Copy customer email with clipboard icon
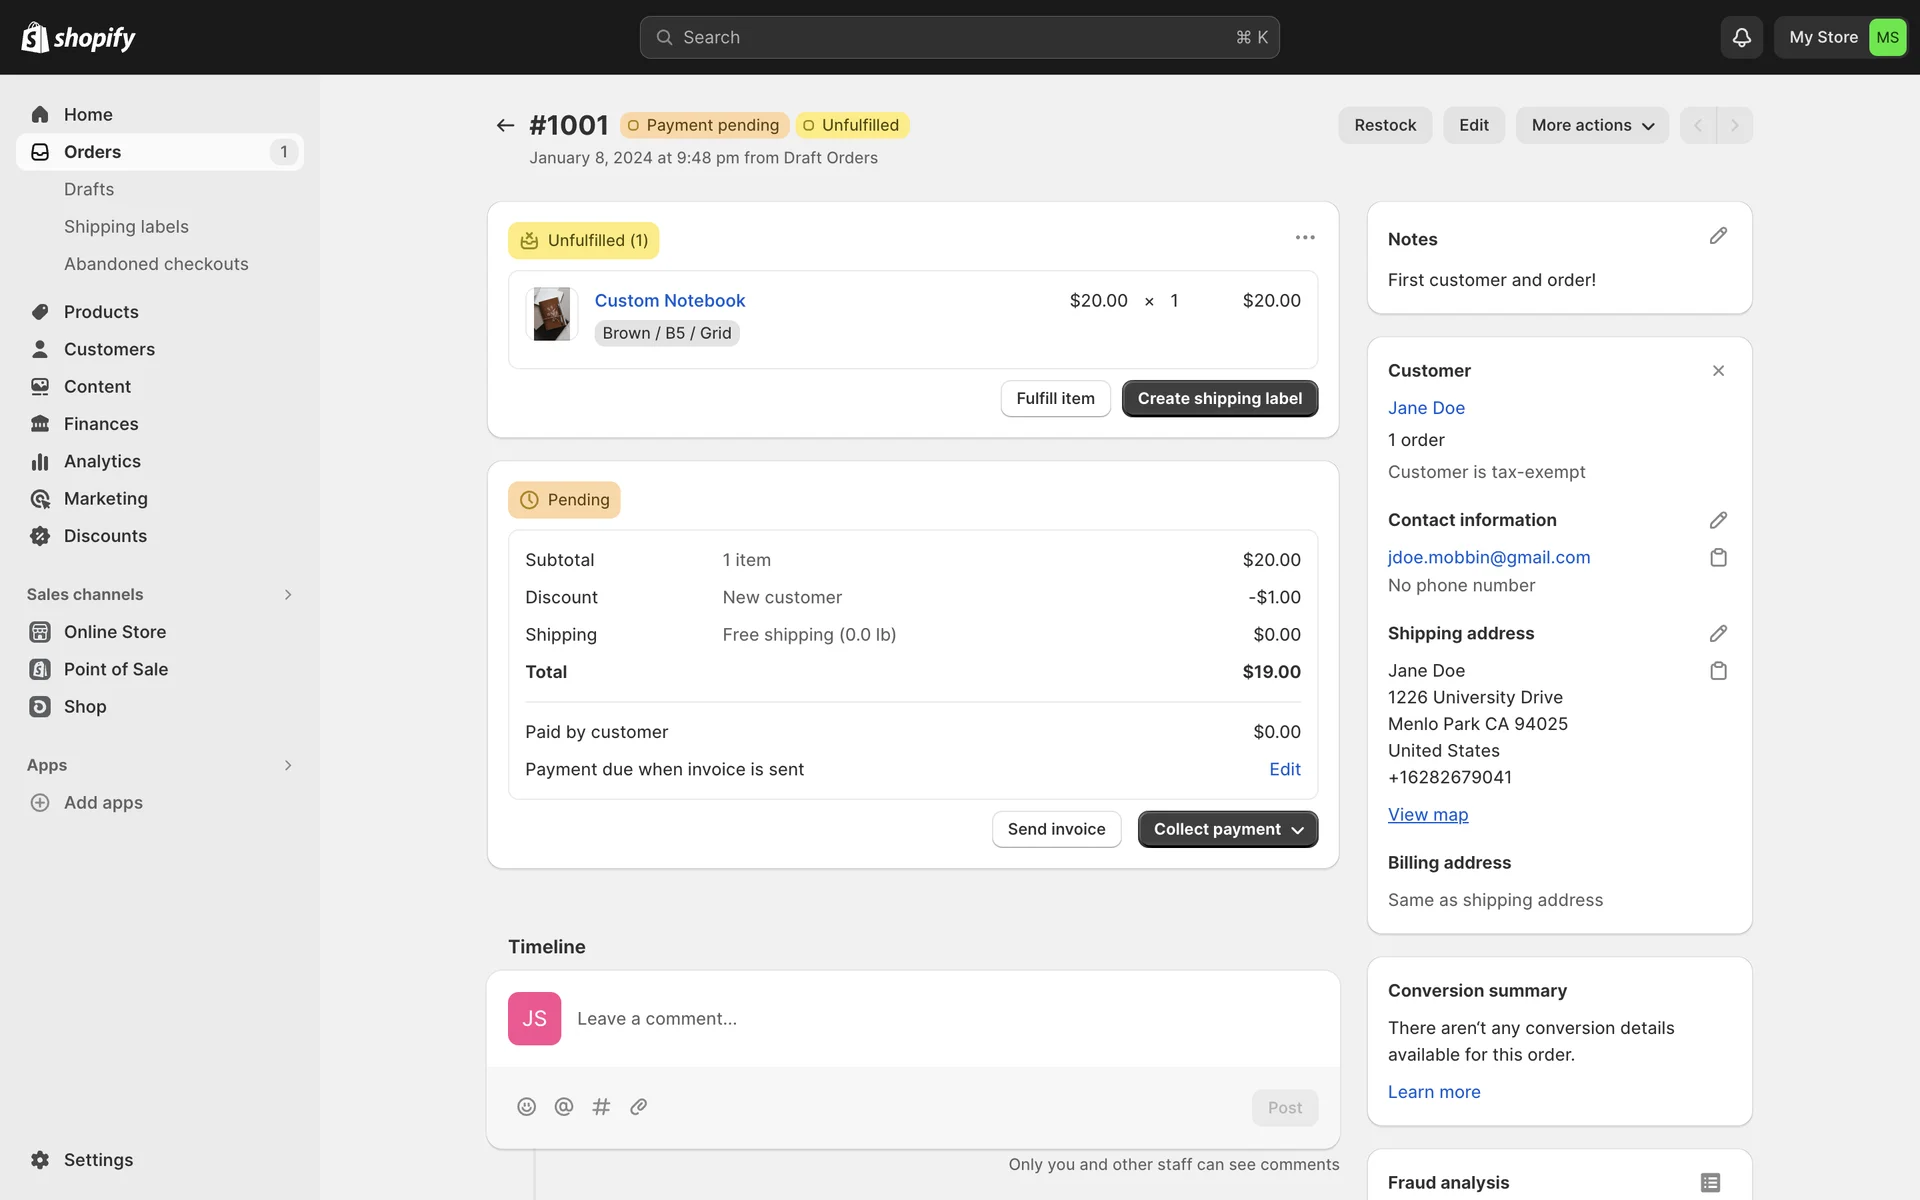Screen dimensions: 1920x1200 [x=1718, y=557]
